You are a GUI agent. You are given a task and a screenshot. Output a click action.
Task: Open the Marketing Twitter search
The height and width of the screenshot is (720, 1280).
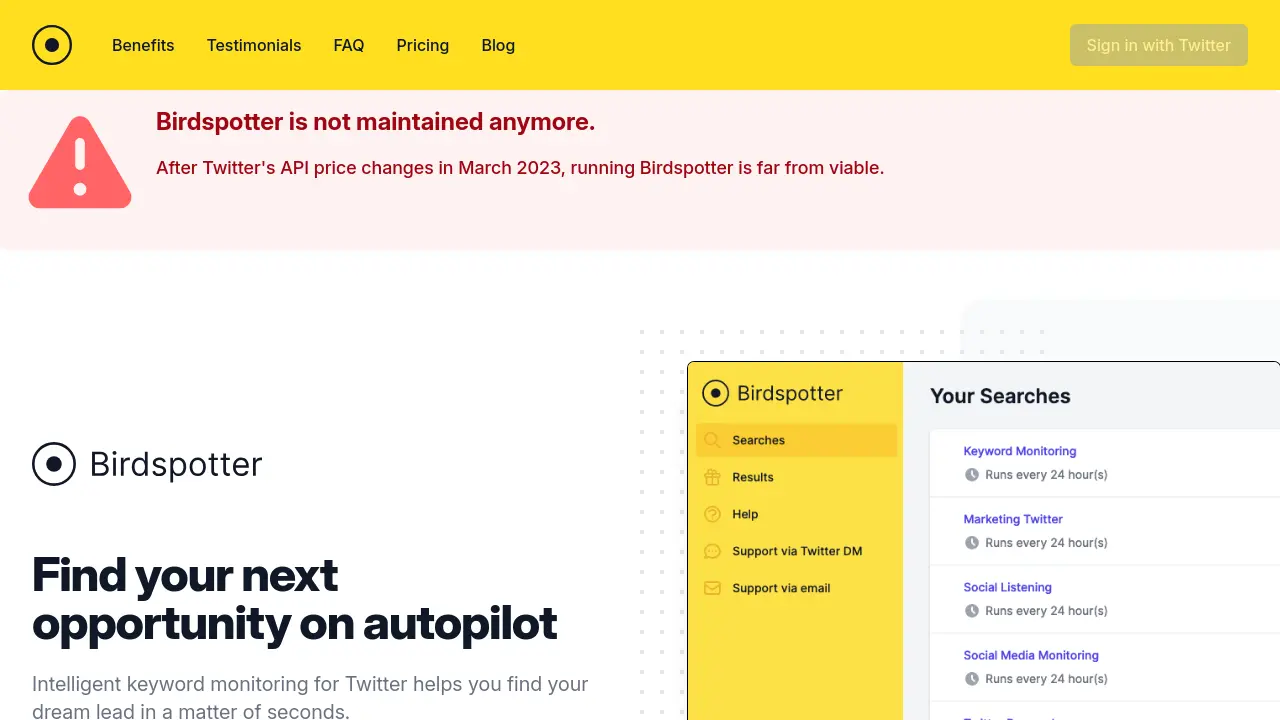pos(1013,519)
